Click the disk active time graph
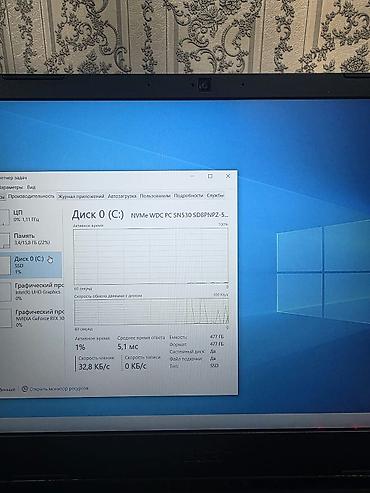The height and width of the screenshot is (493, 370). [151, 256]
